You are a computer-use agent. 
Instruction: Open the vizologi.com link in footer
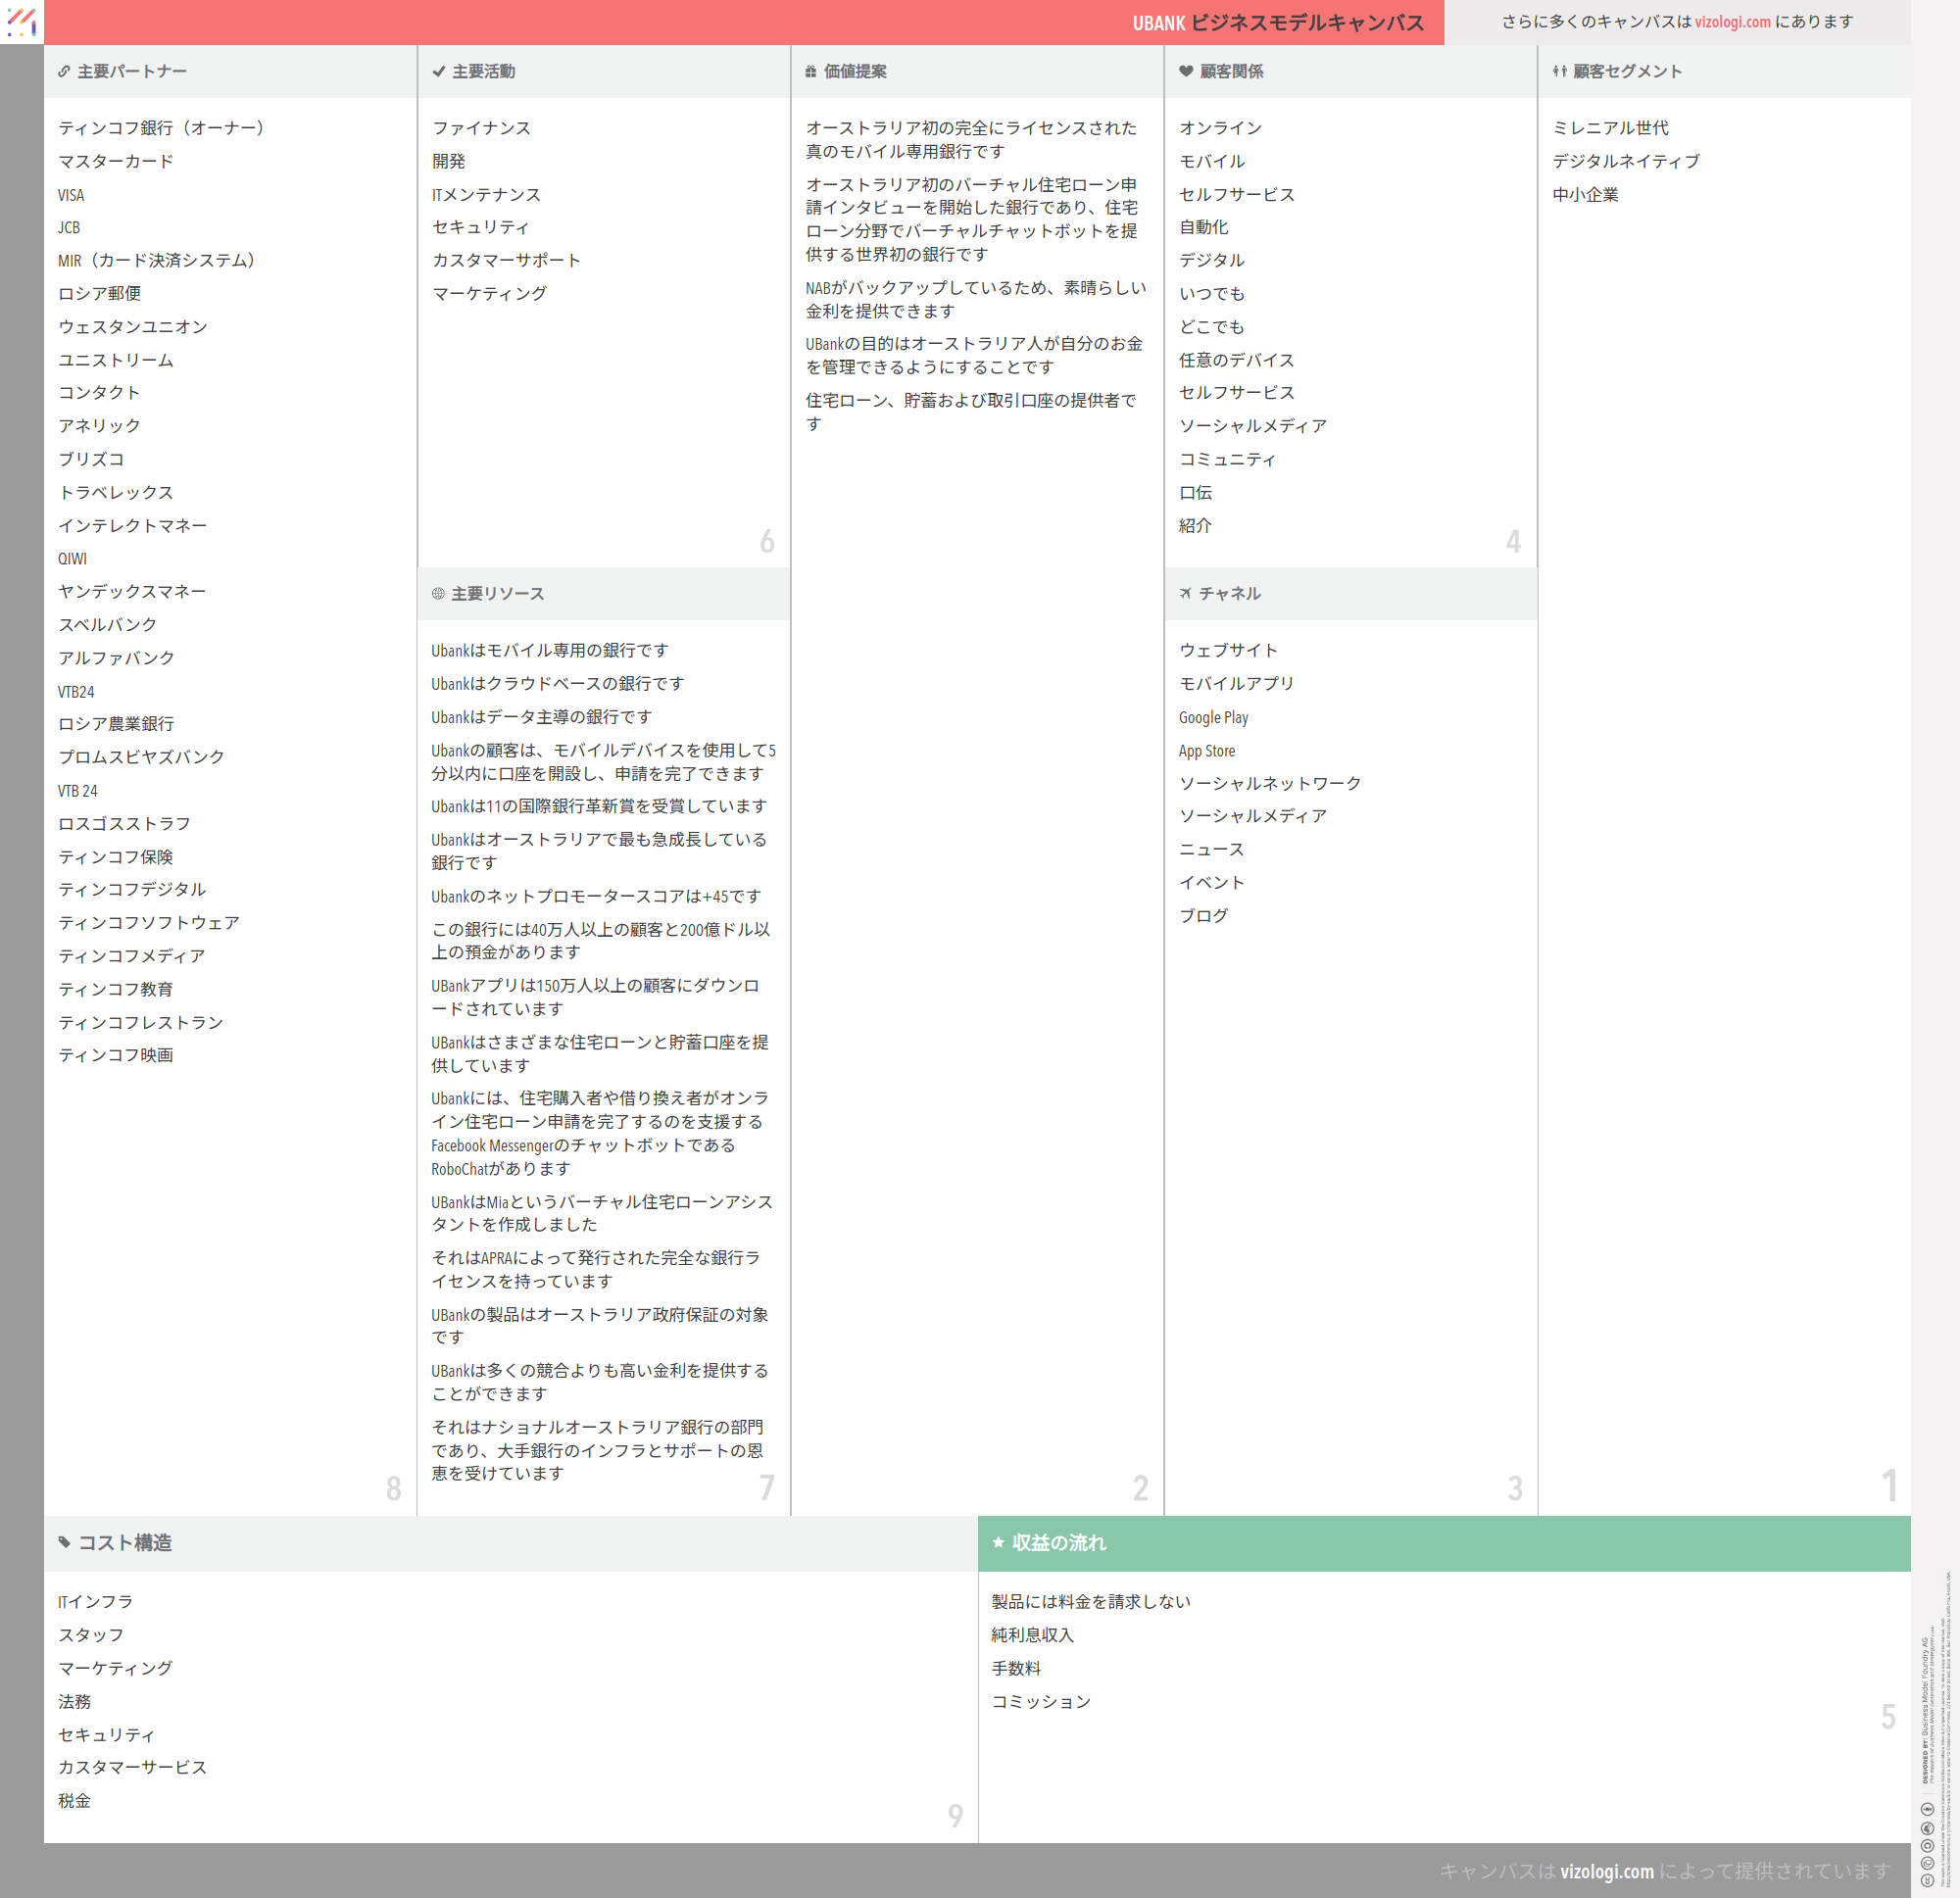[1606, 1871]
